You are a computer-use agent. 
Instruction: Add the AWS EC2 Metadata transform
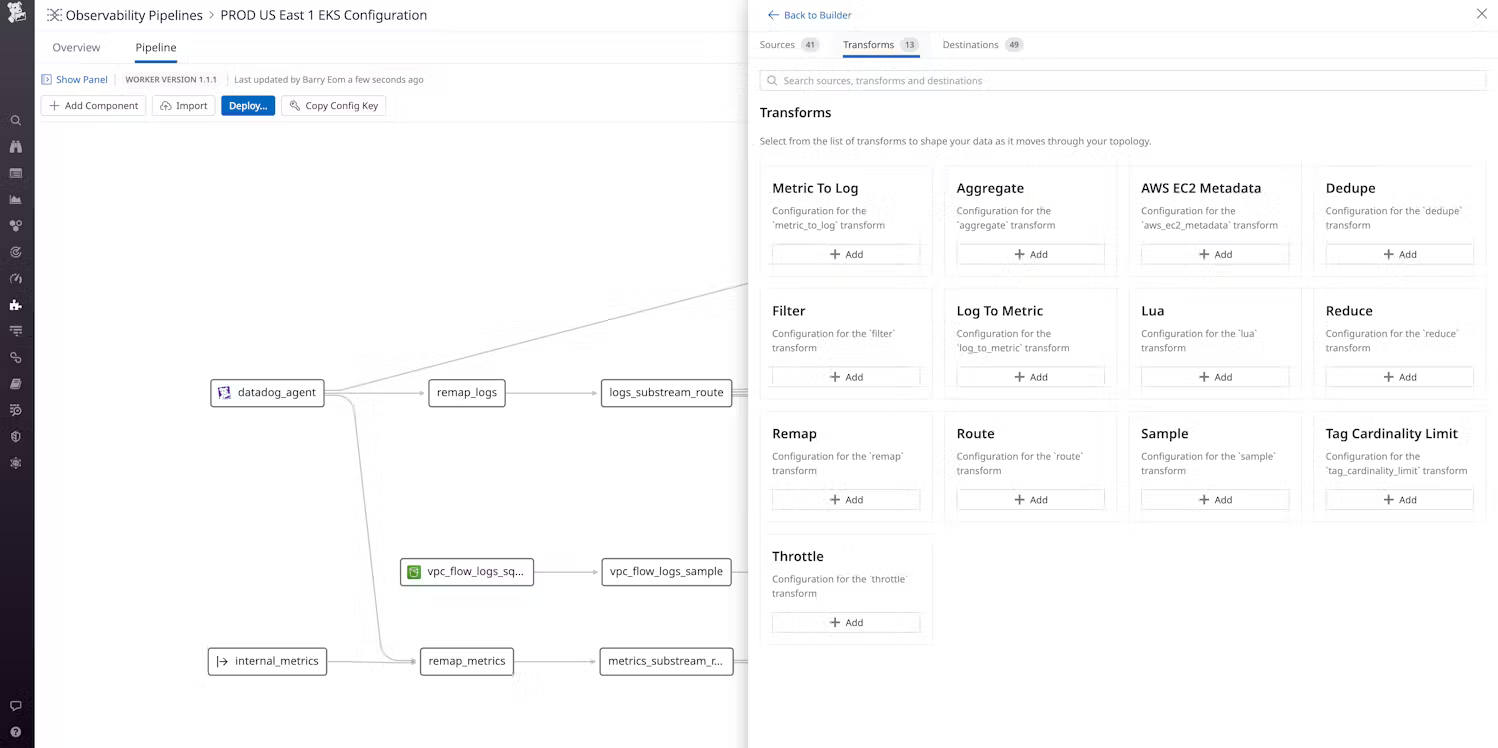pos(1215,255)
